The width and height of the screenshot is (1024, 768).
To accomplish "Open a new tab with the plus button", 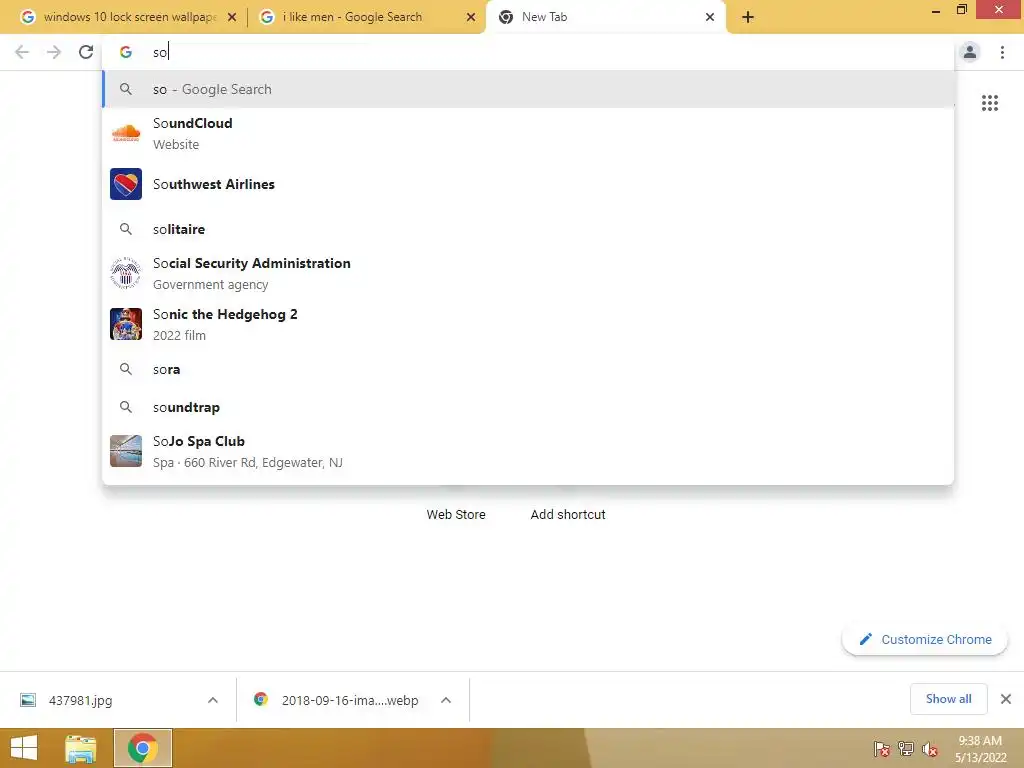I will pyautogui.click(x=748, y=17).
